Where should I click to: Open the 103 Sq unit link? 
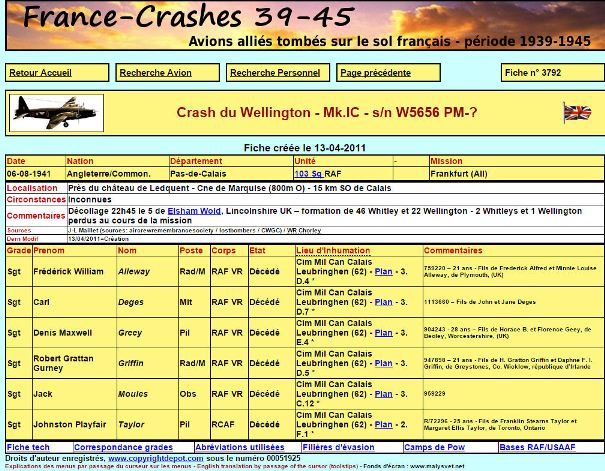point(309,174)
